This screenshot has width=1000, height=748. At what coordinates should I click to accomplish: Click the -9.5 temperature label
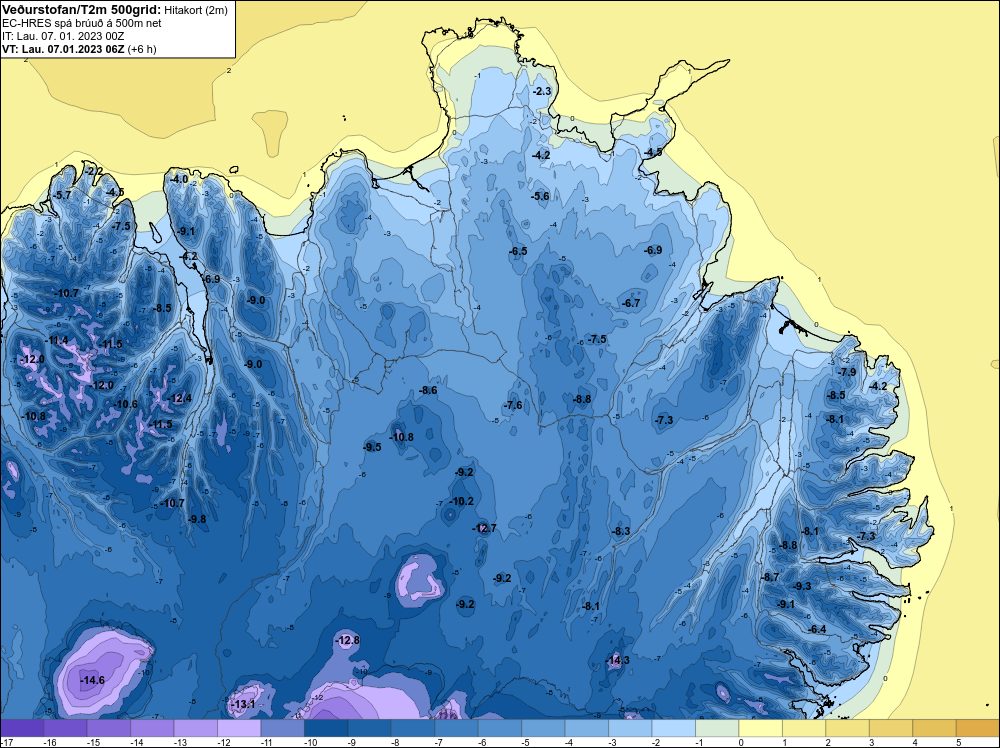pyautogui.click(x=372, y=447)
